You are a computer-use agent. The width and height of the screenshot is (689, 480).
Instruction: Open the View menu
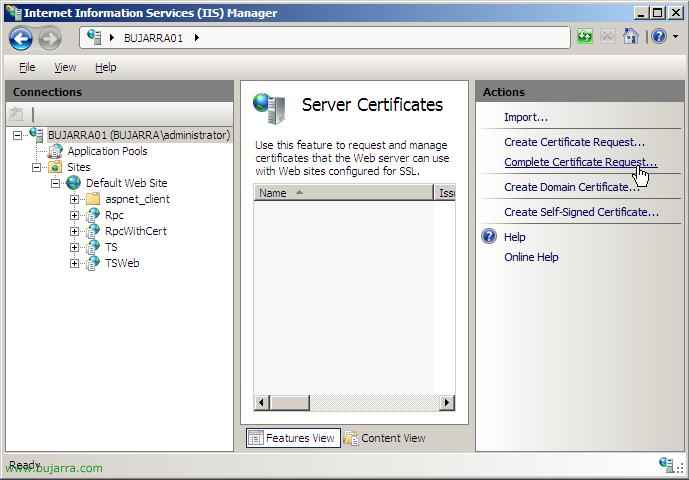click(x=65, y=67)
